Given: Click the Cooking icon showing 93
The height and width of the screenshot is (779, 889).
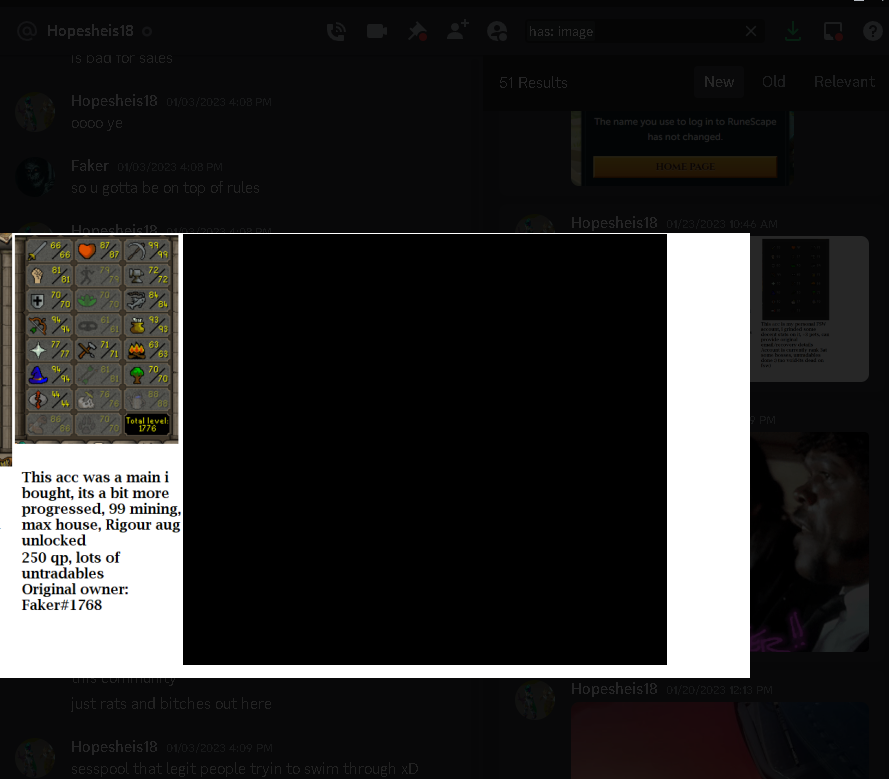Looking at the screenshot, I should [x=137, y=325].
